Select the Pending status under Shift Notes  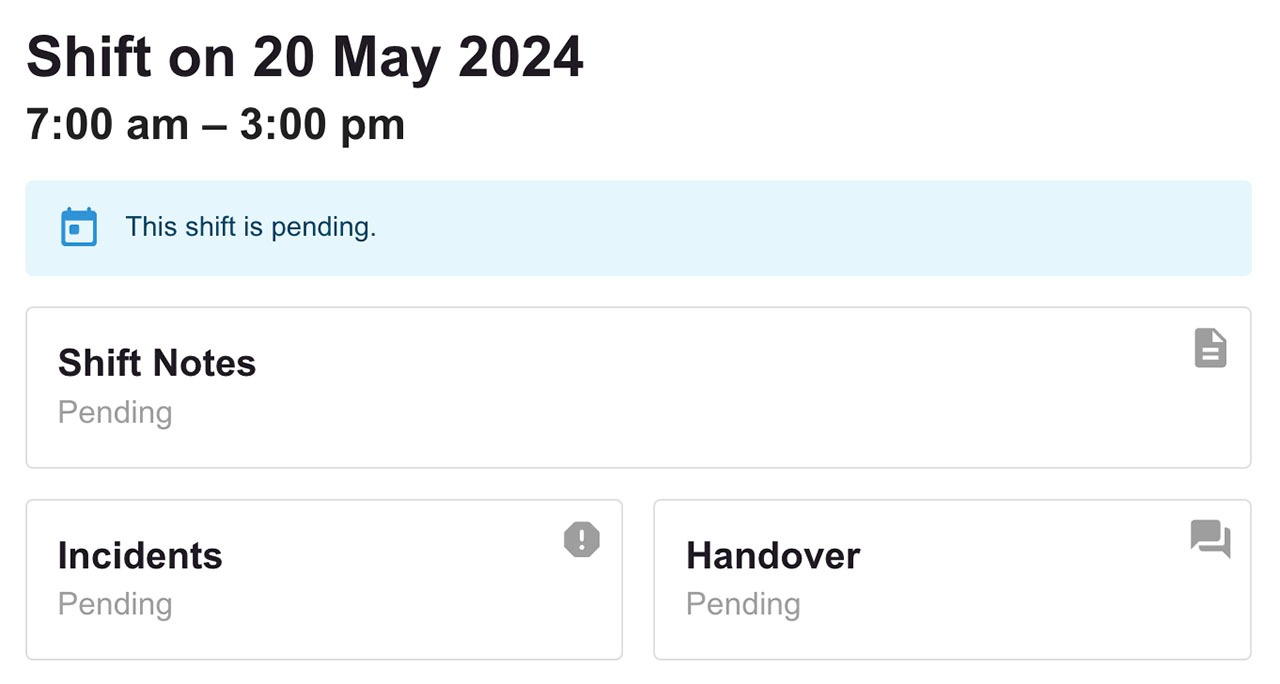click(115, 412)
